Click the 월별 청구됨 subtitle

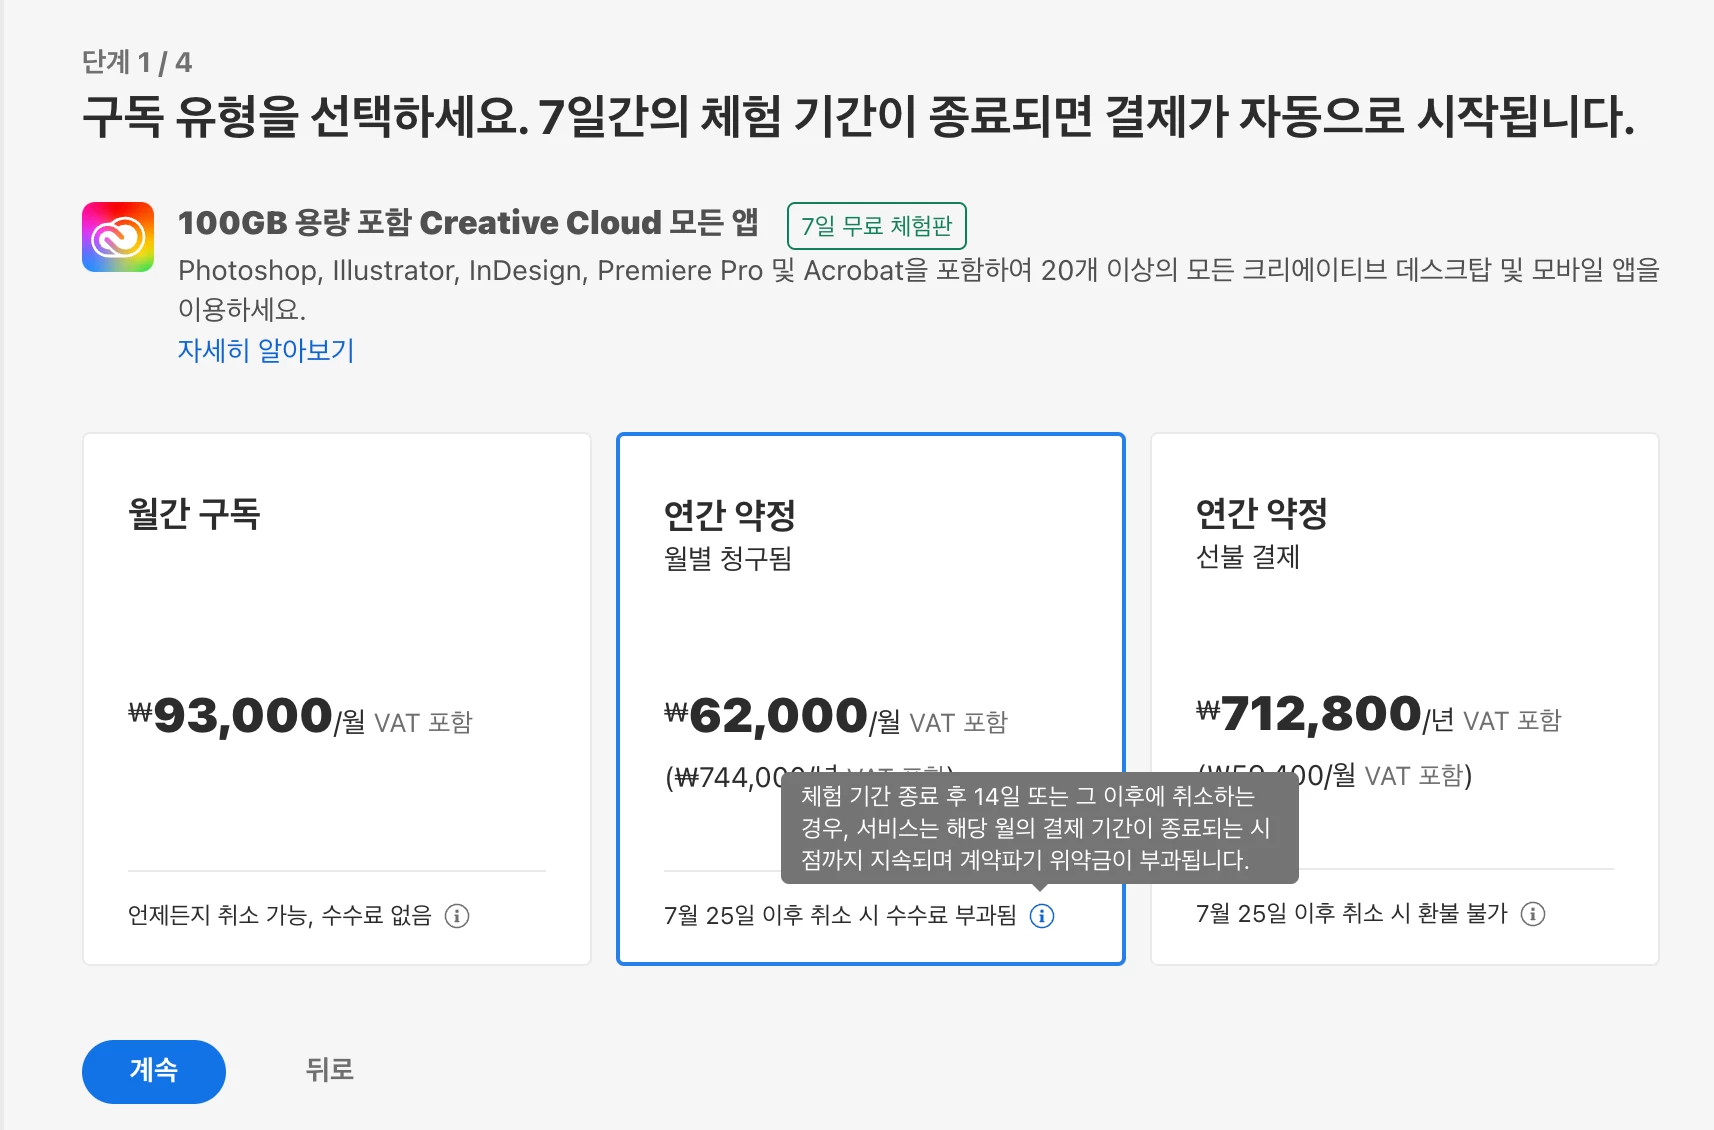728,558
